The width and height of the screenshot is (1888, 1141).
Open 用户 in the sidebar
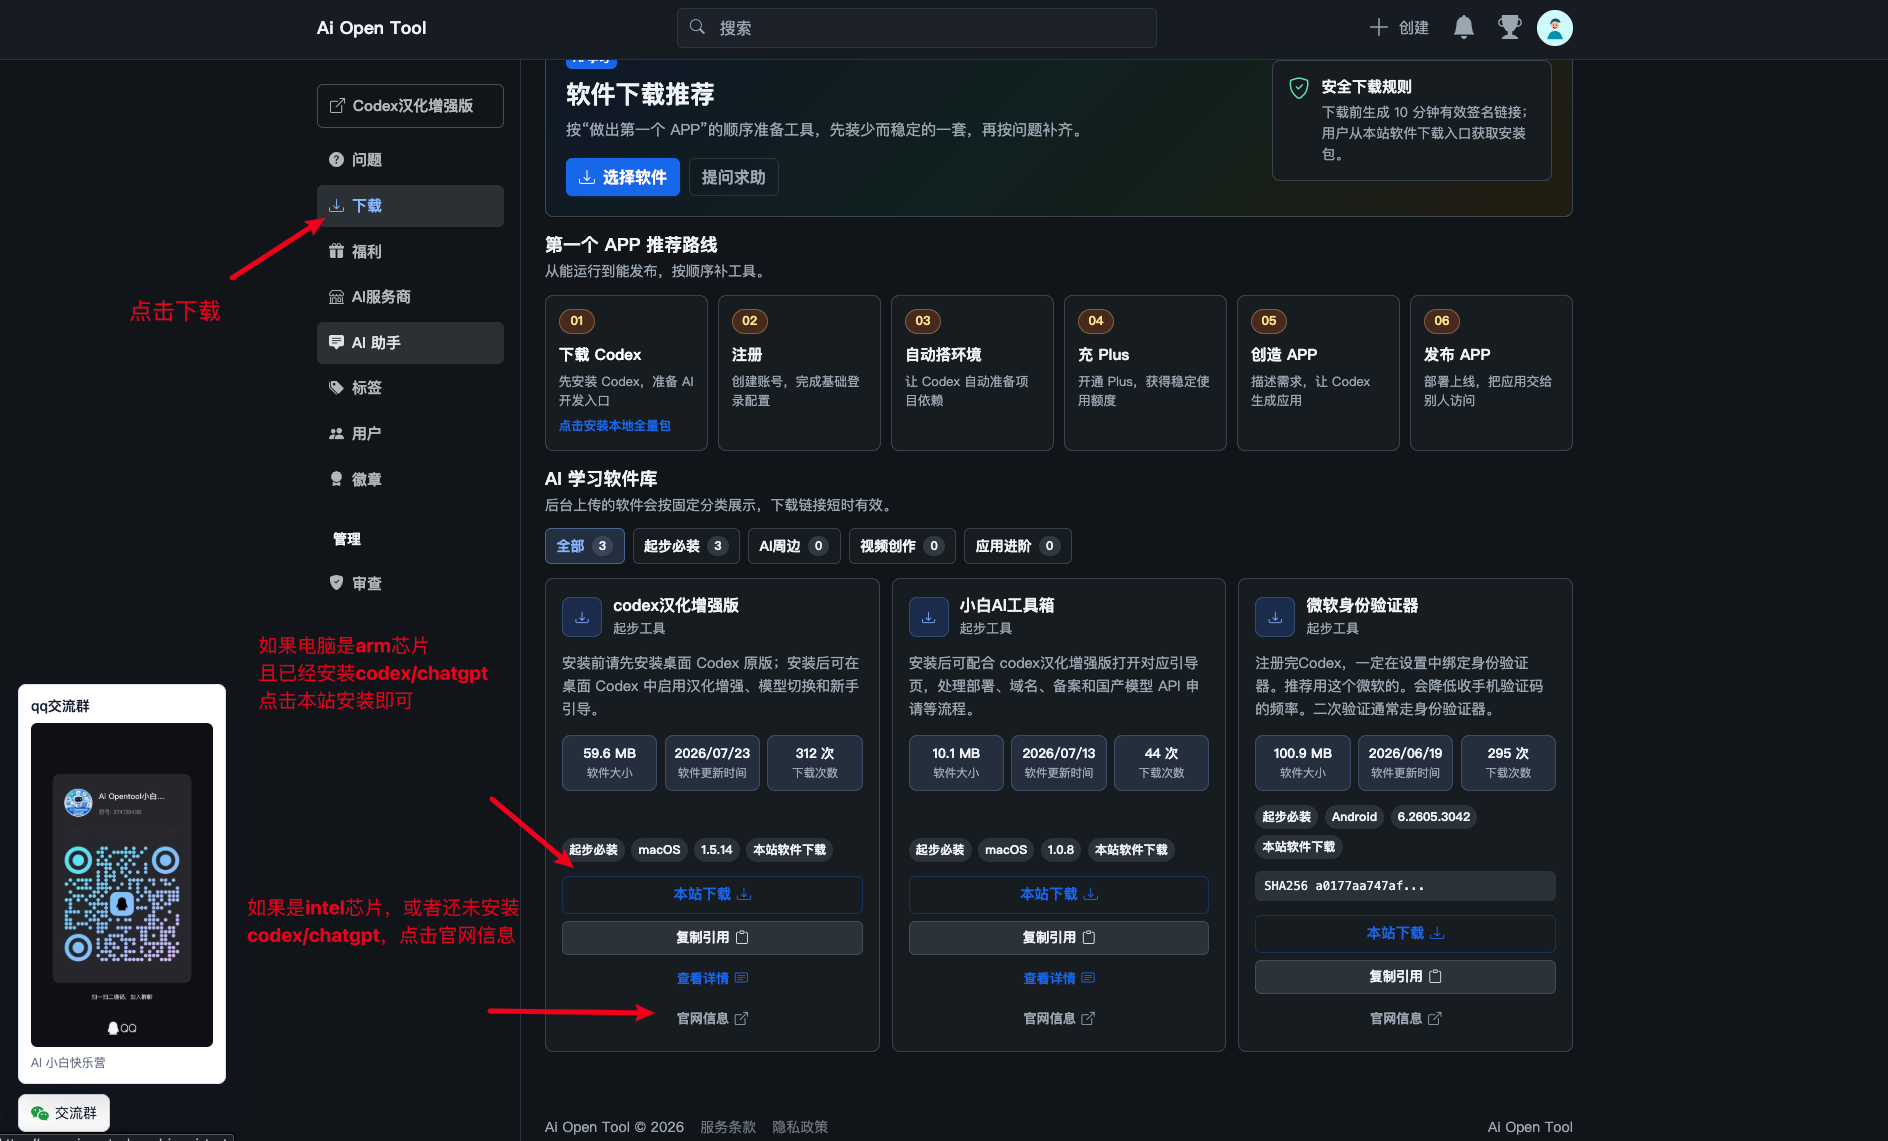(410, 434)
